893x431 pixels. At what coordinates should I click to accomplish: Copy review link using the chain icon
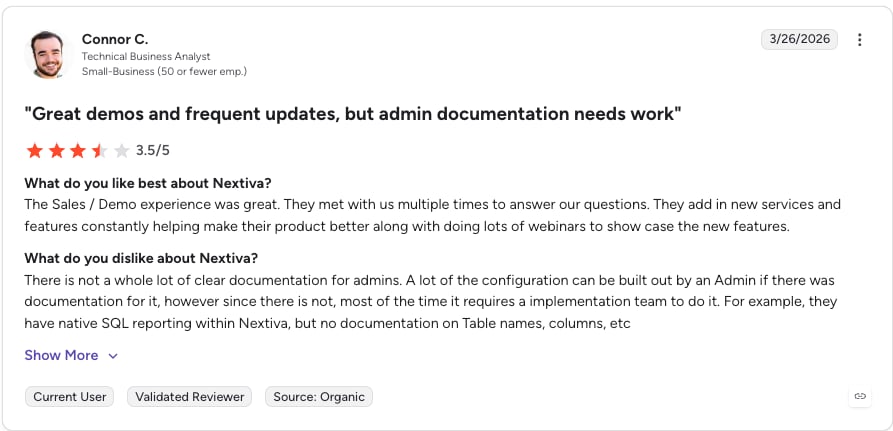coord(860,396)
